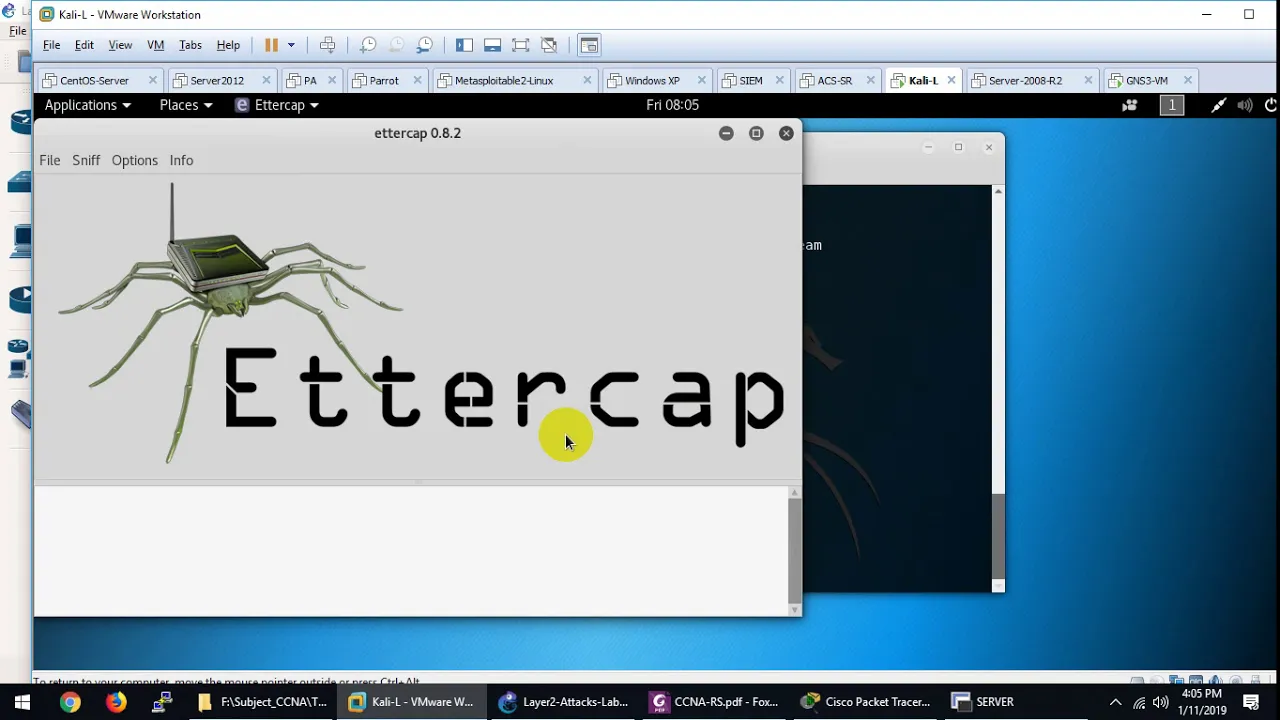The height and width of the screenshot is (720, 1280).
Task: Open CCNA-RS.pdf Foxit taskbar item
Action: pos(715,702)
